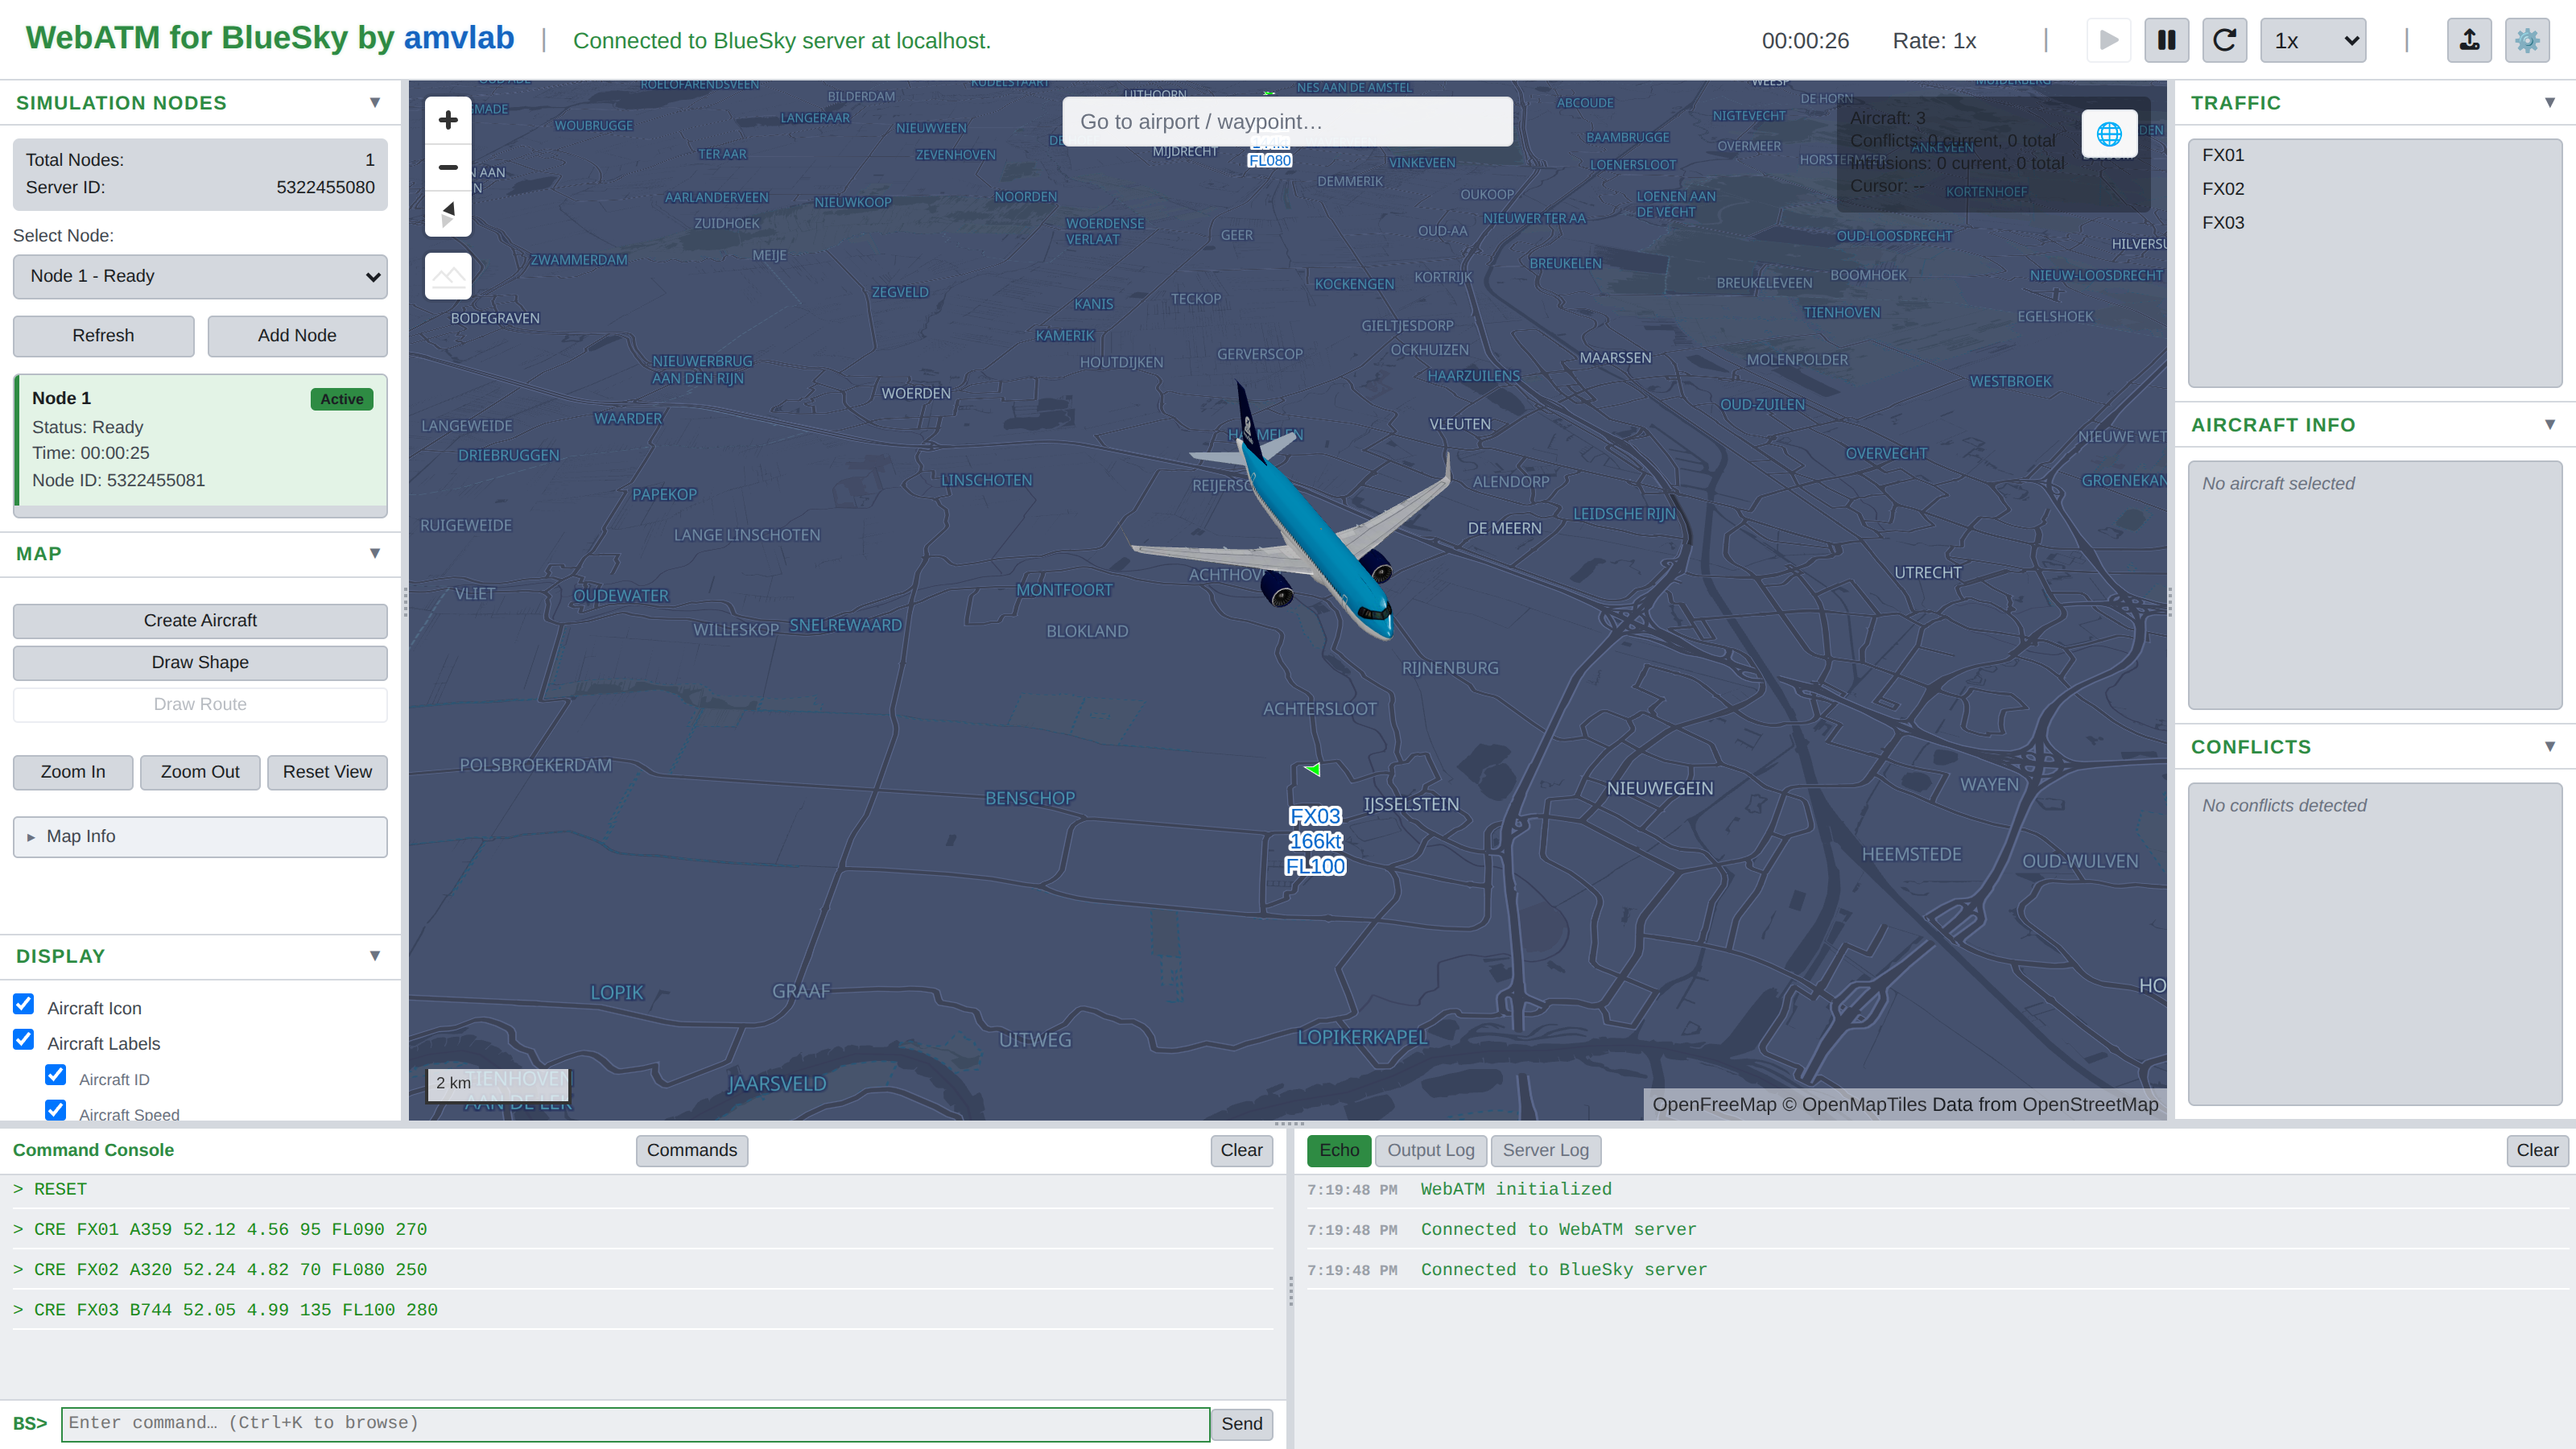Clear the command console

click(1241, 1150)
